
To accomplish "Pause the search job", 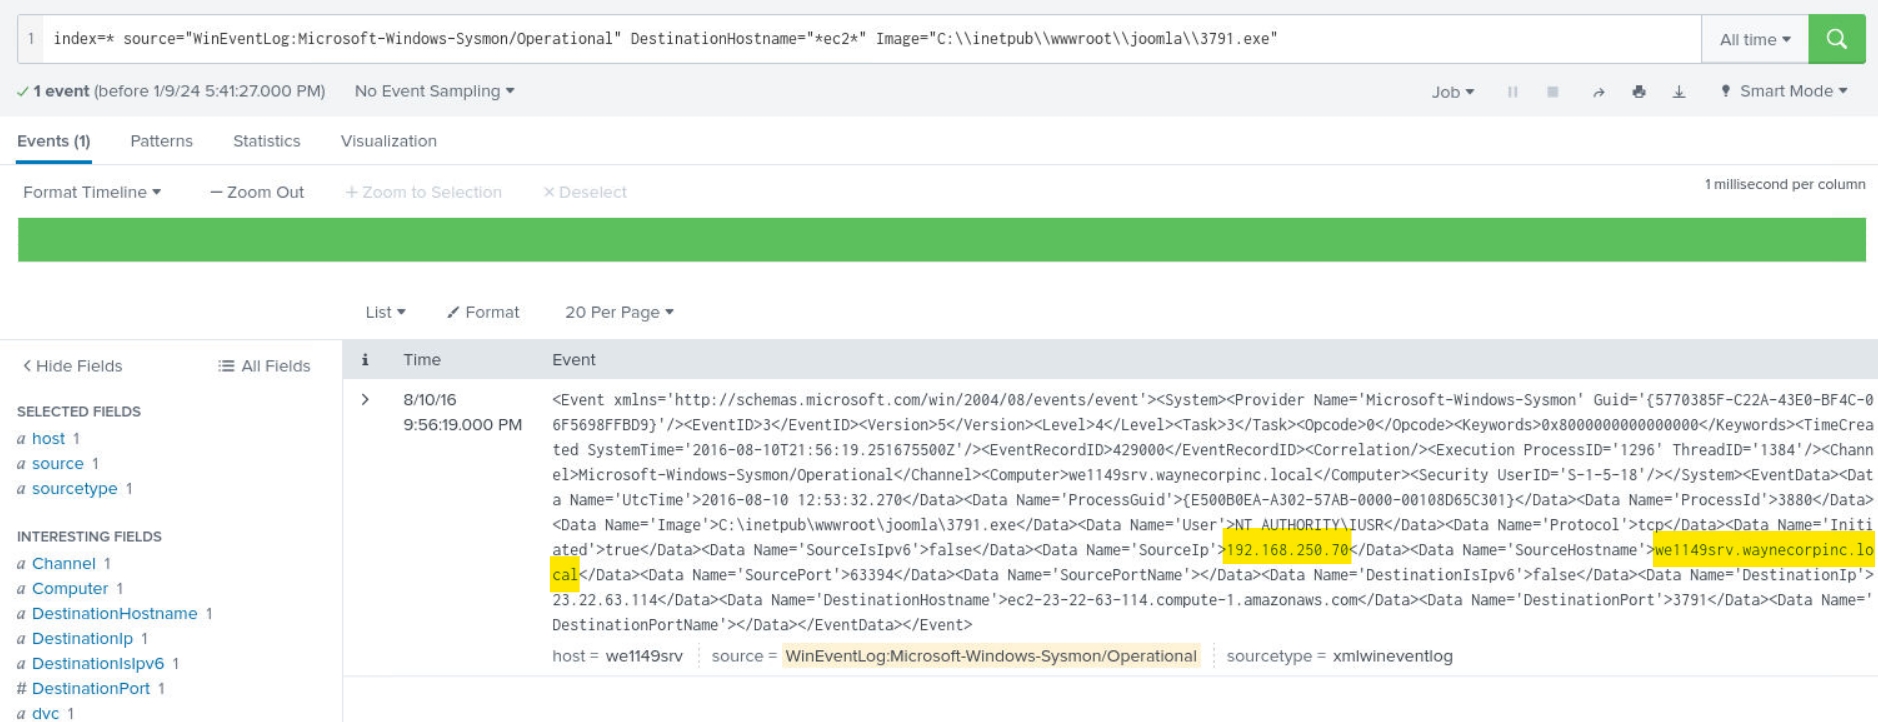I will click(x=1512, y=92).
